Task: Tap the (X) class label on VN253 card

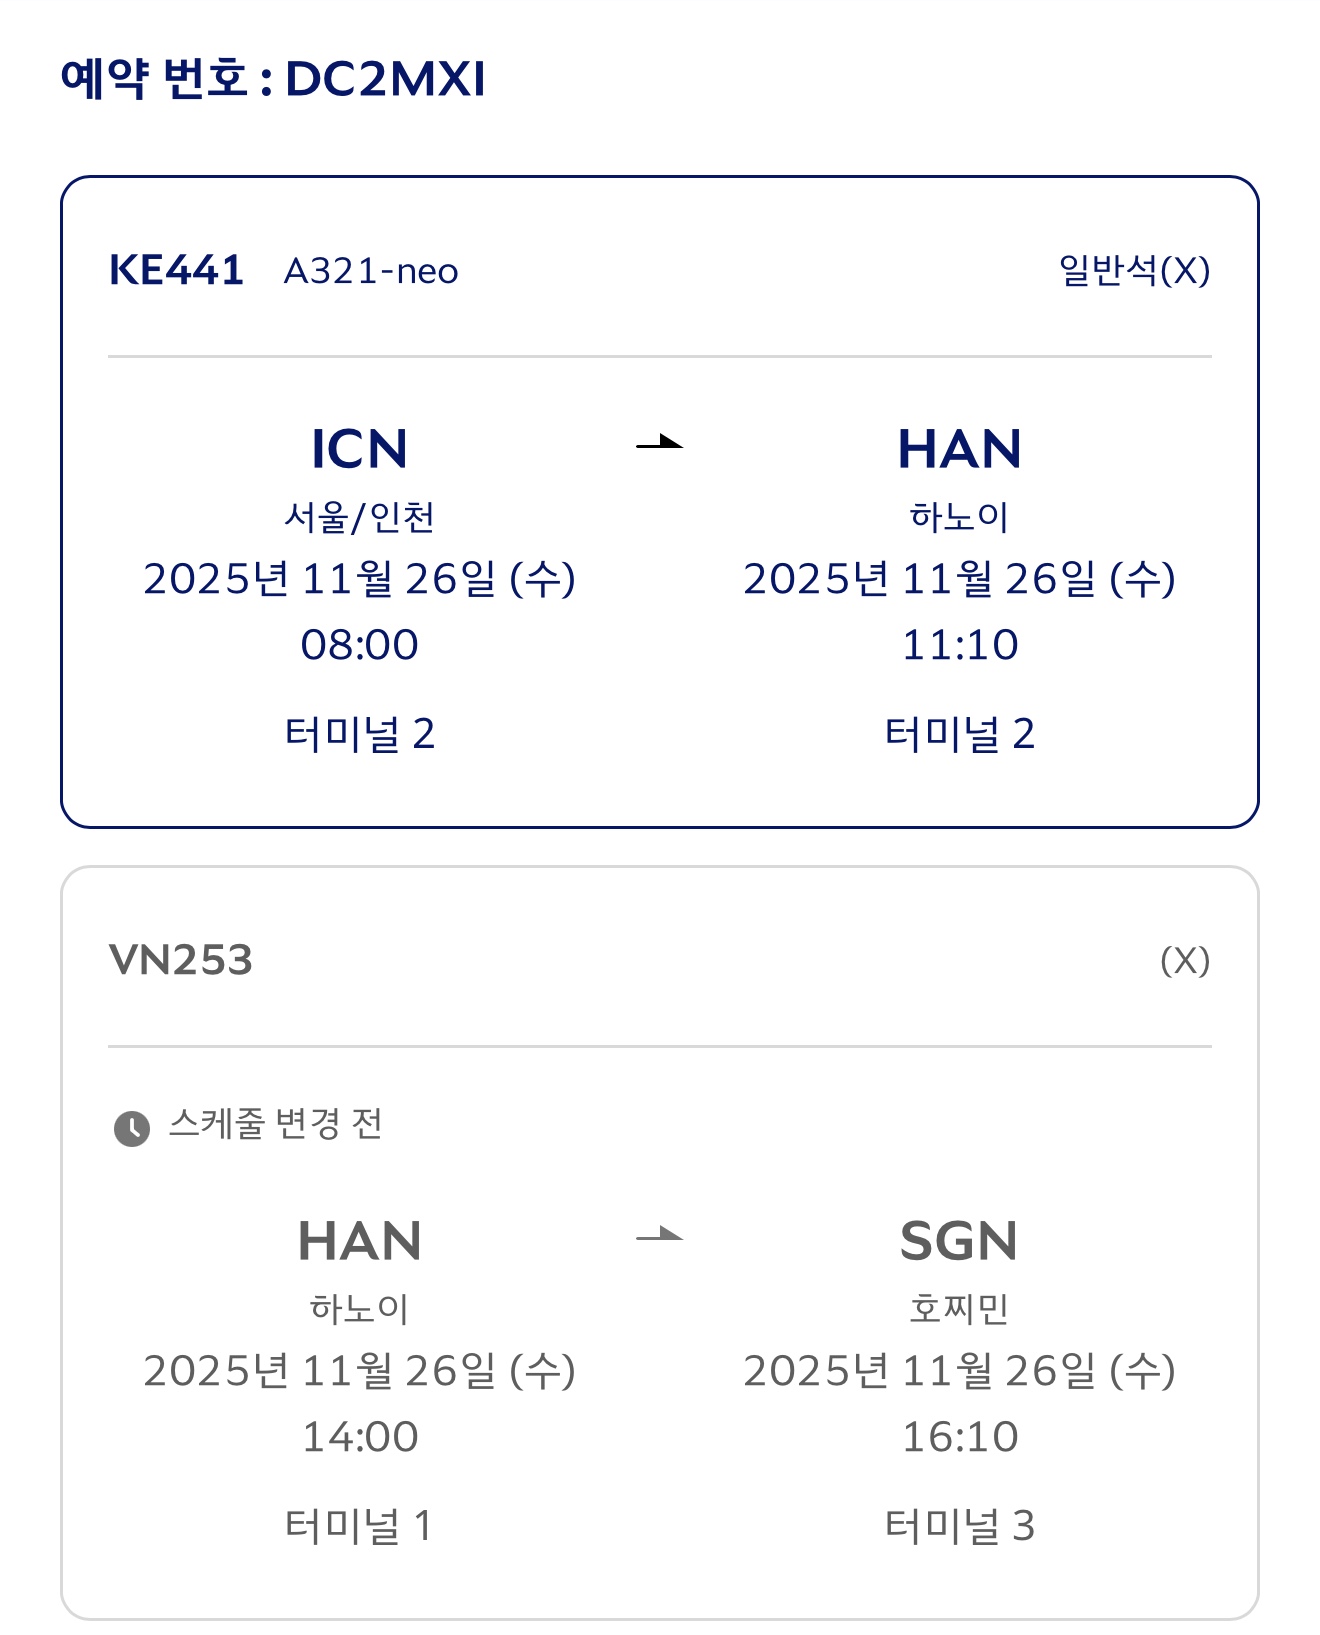Action: (x=1184, y=961)
